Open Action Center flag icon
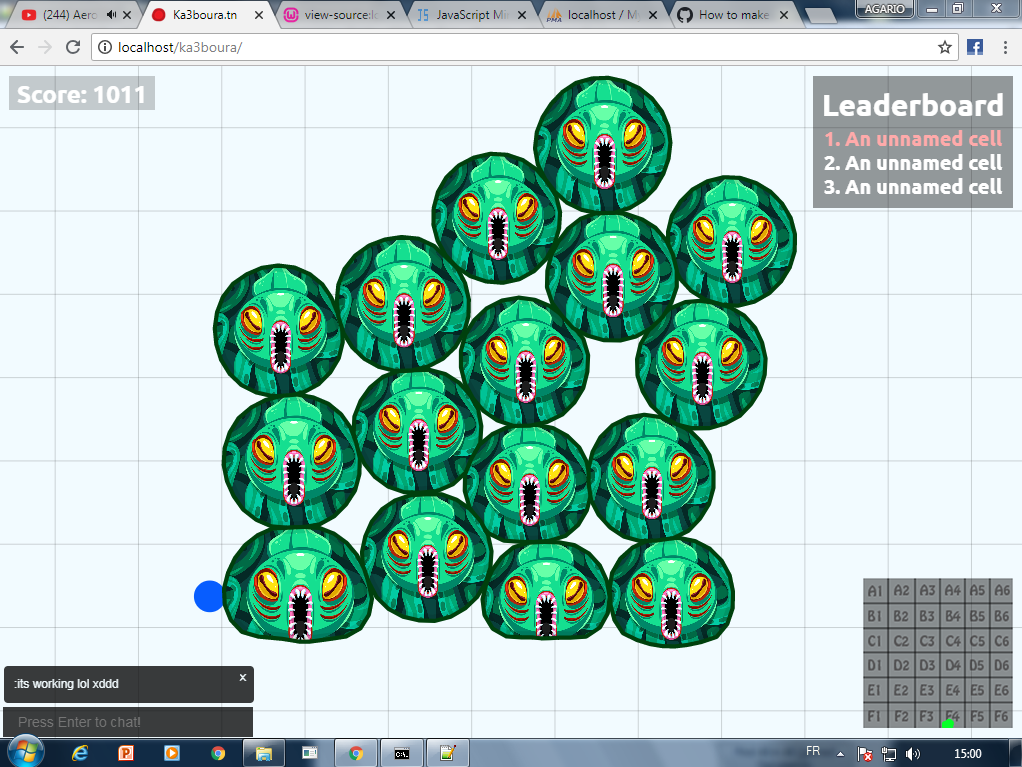 pos(865,754)
